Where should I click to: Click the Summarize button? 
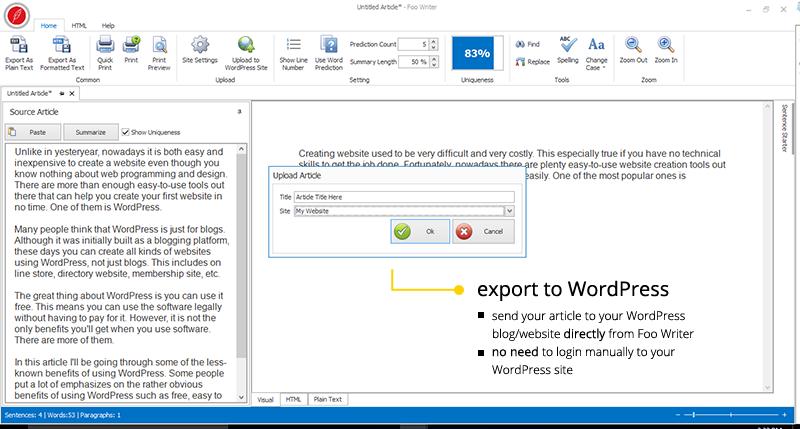[x=91, y=132]
